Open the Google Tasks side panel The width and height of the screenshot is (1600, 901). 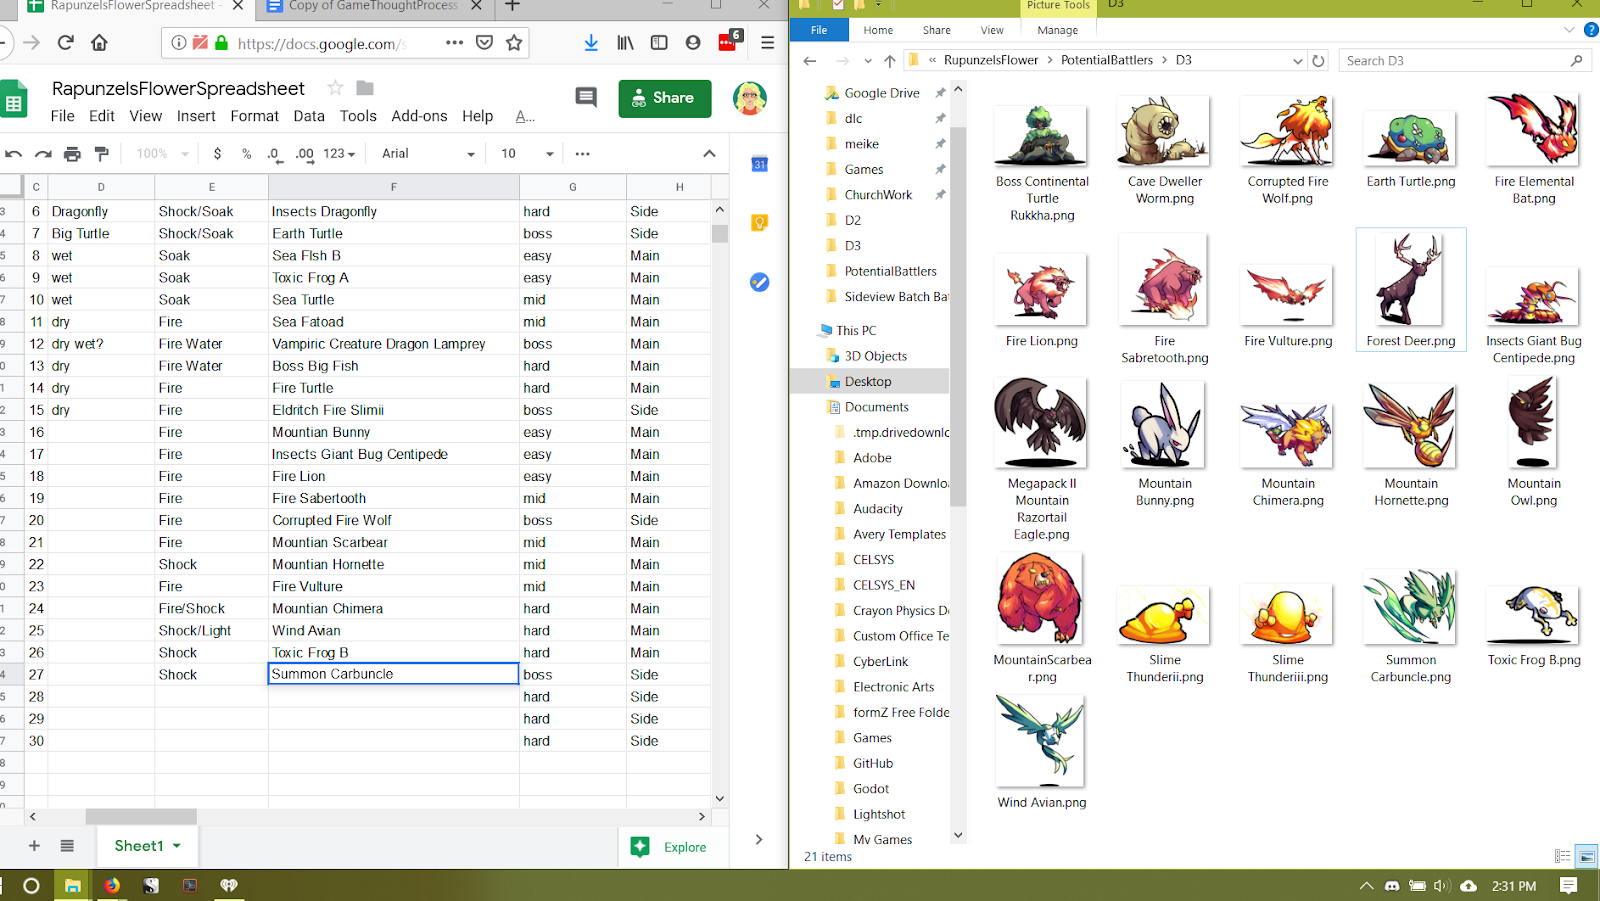(760, 282)
